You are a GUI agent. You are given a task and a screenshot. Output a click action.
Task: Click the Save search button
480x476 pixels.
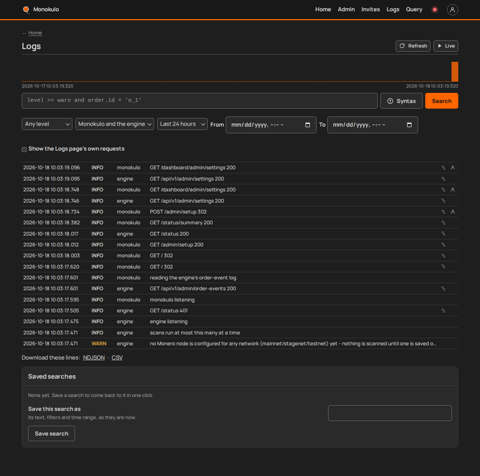(x=51, y=434)
